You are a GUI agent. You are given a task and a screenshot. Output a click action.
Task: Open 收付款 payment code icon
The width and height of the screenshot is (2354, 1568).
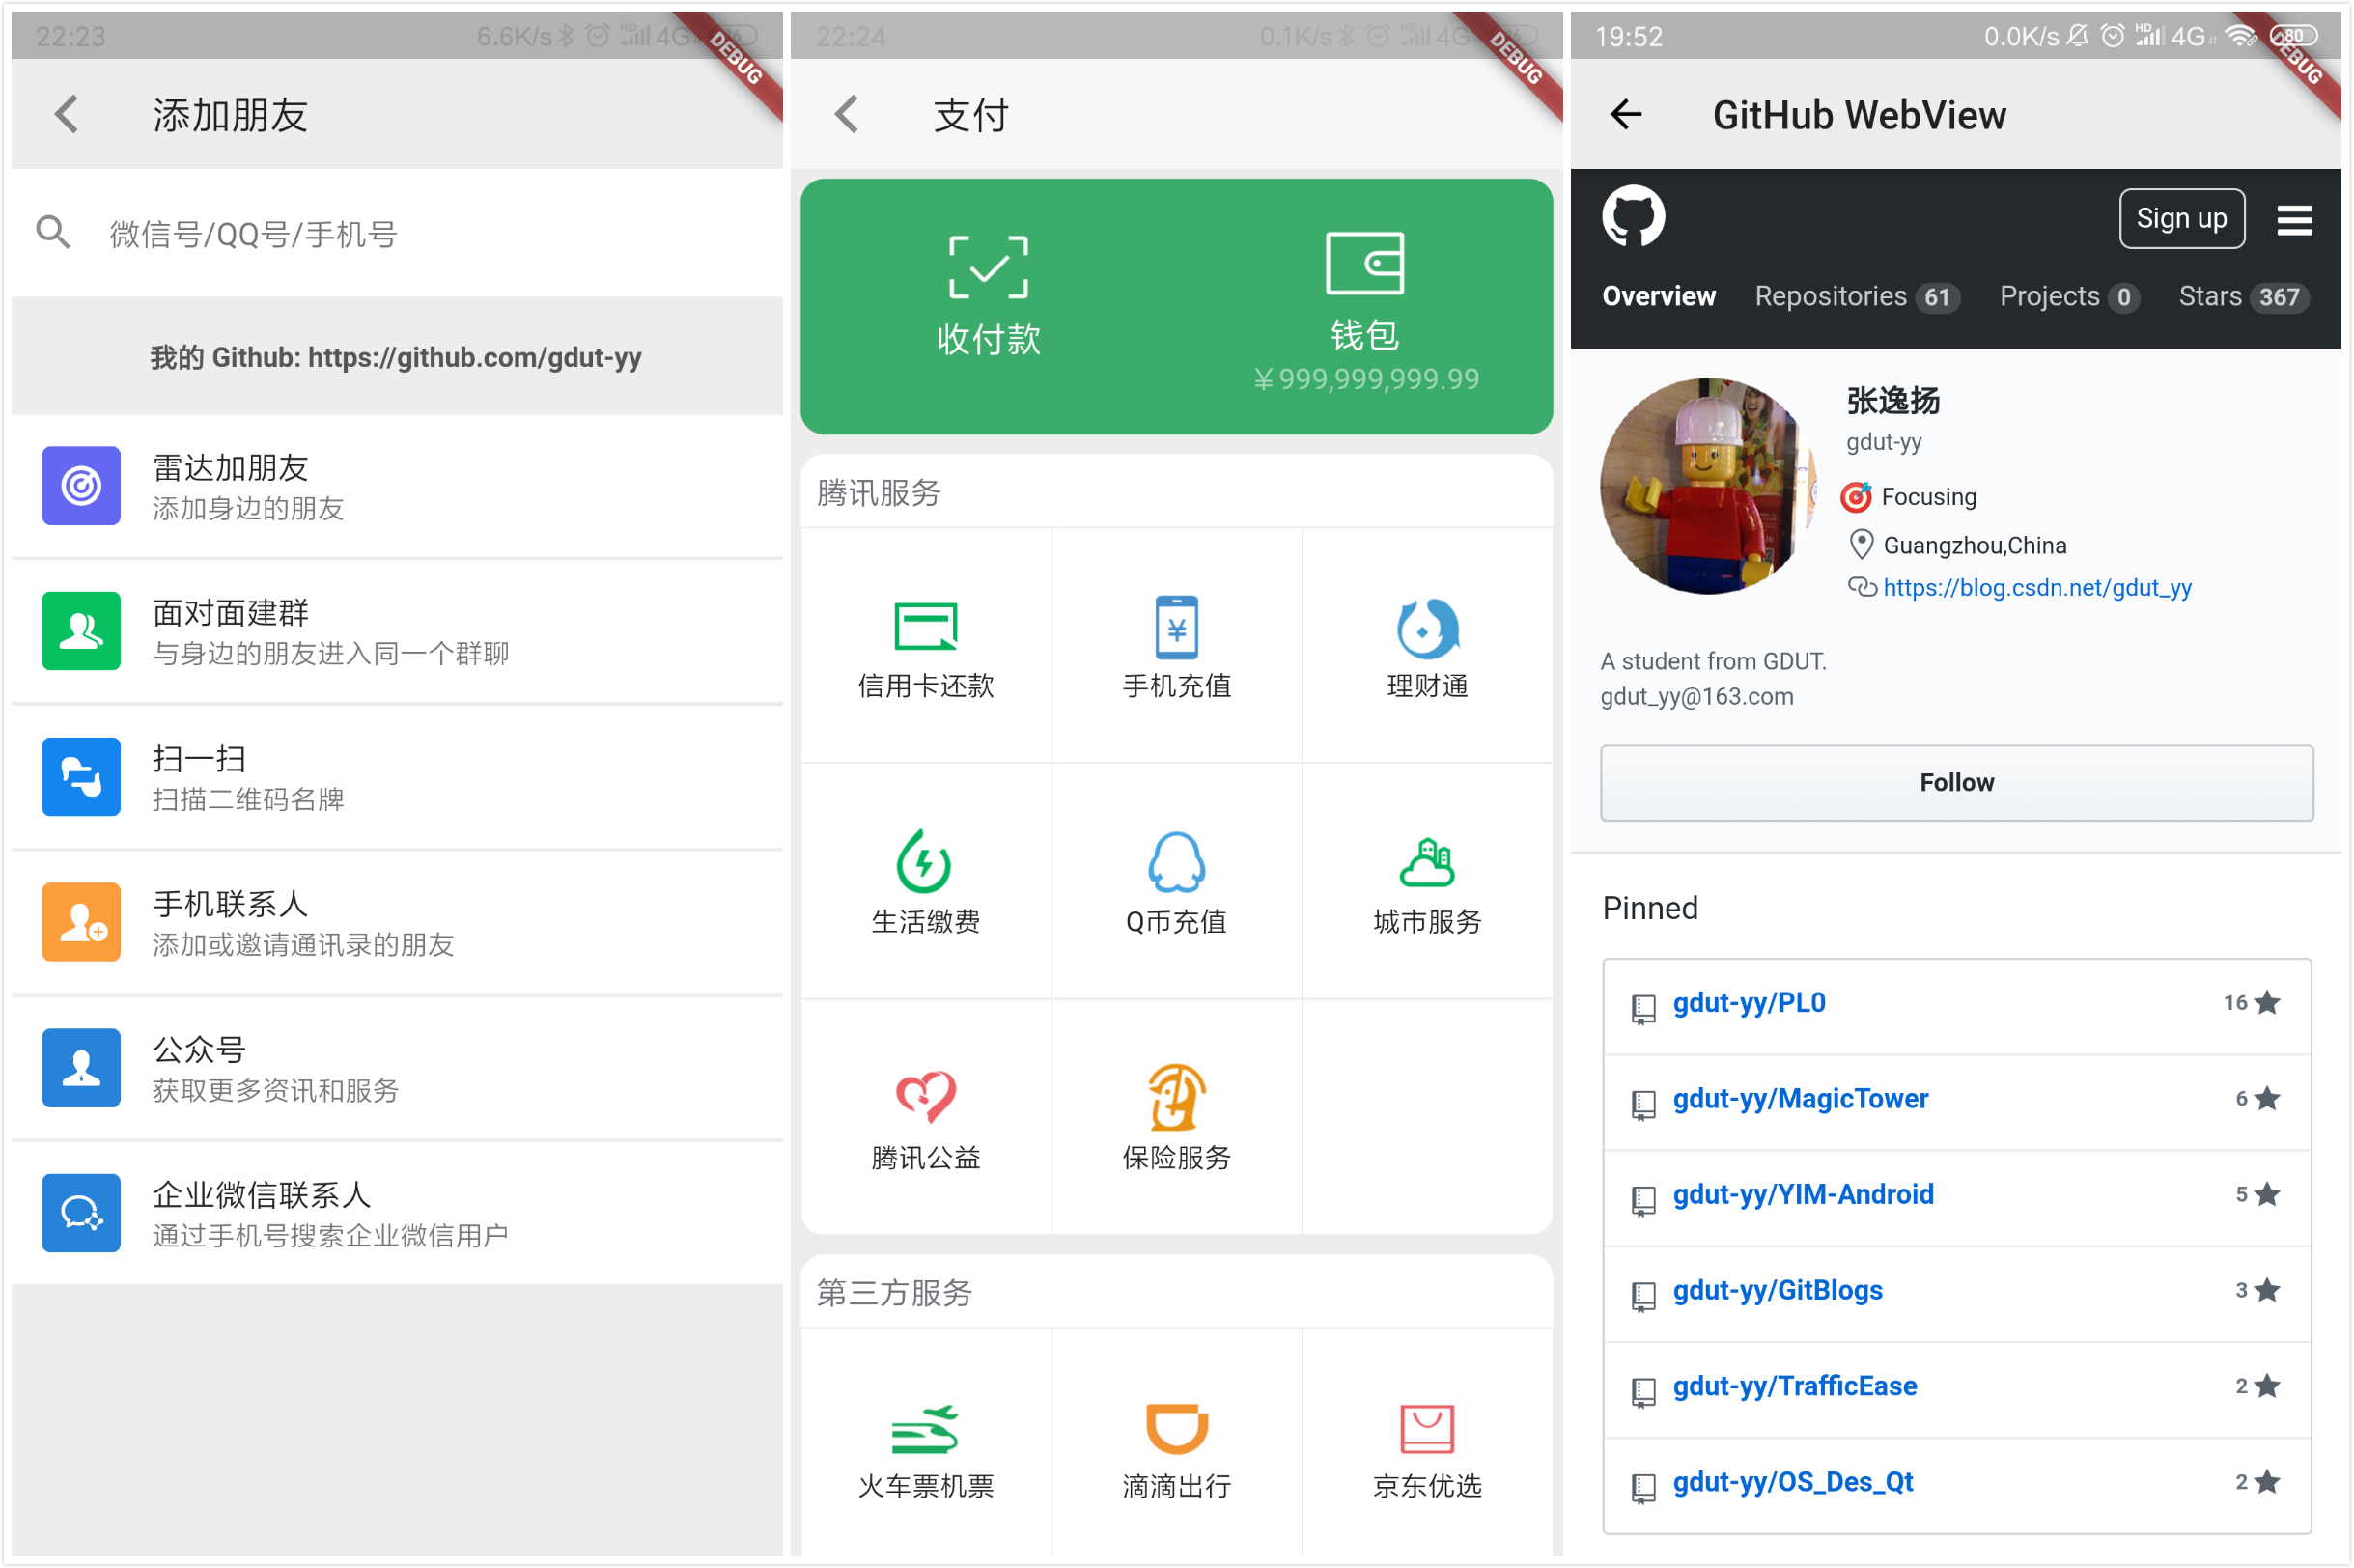pyautogui.click(x=988, y=267)
